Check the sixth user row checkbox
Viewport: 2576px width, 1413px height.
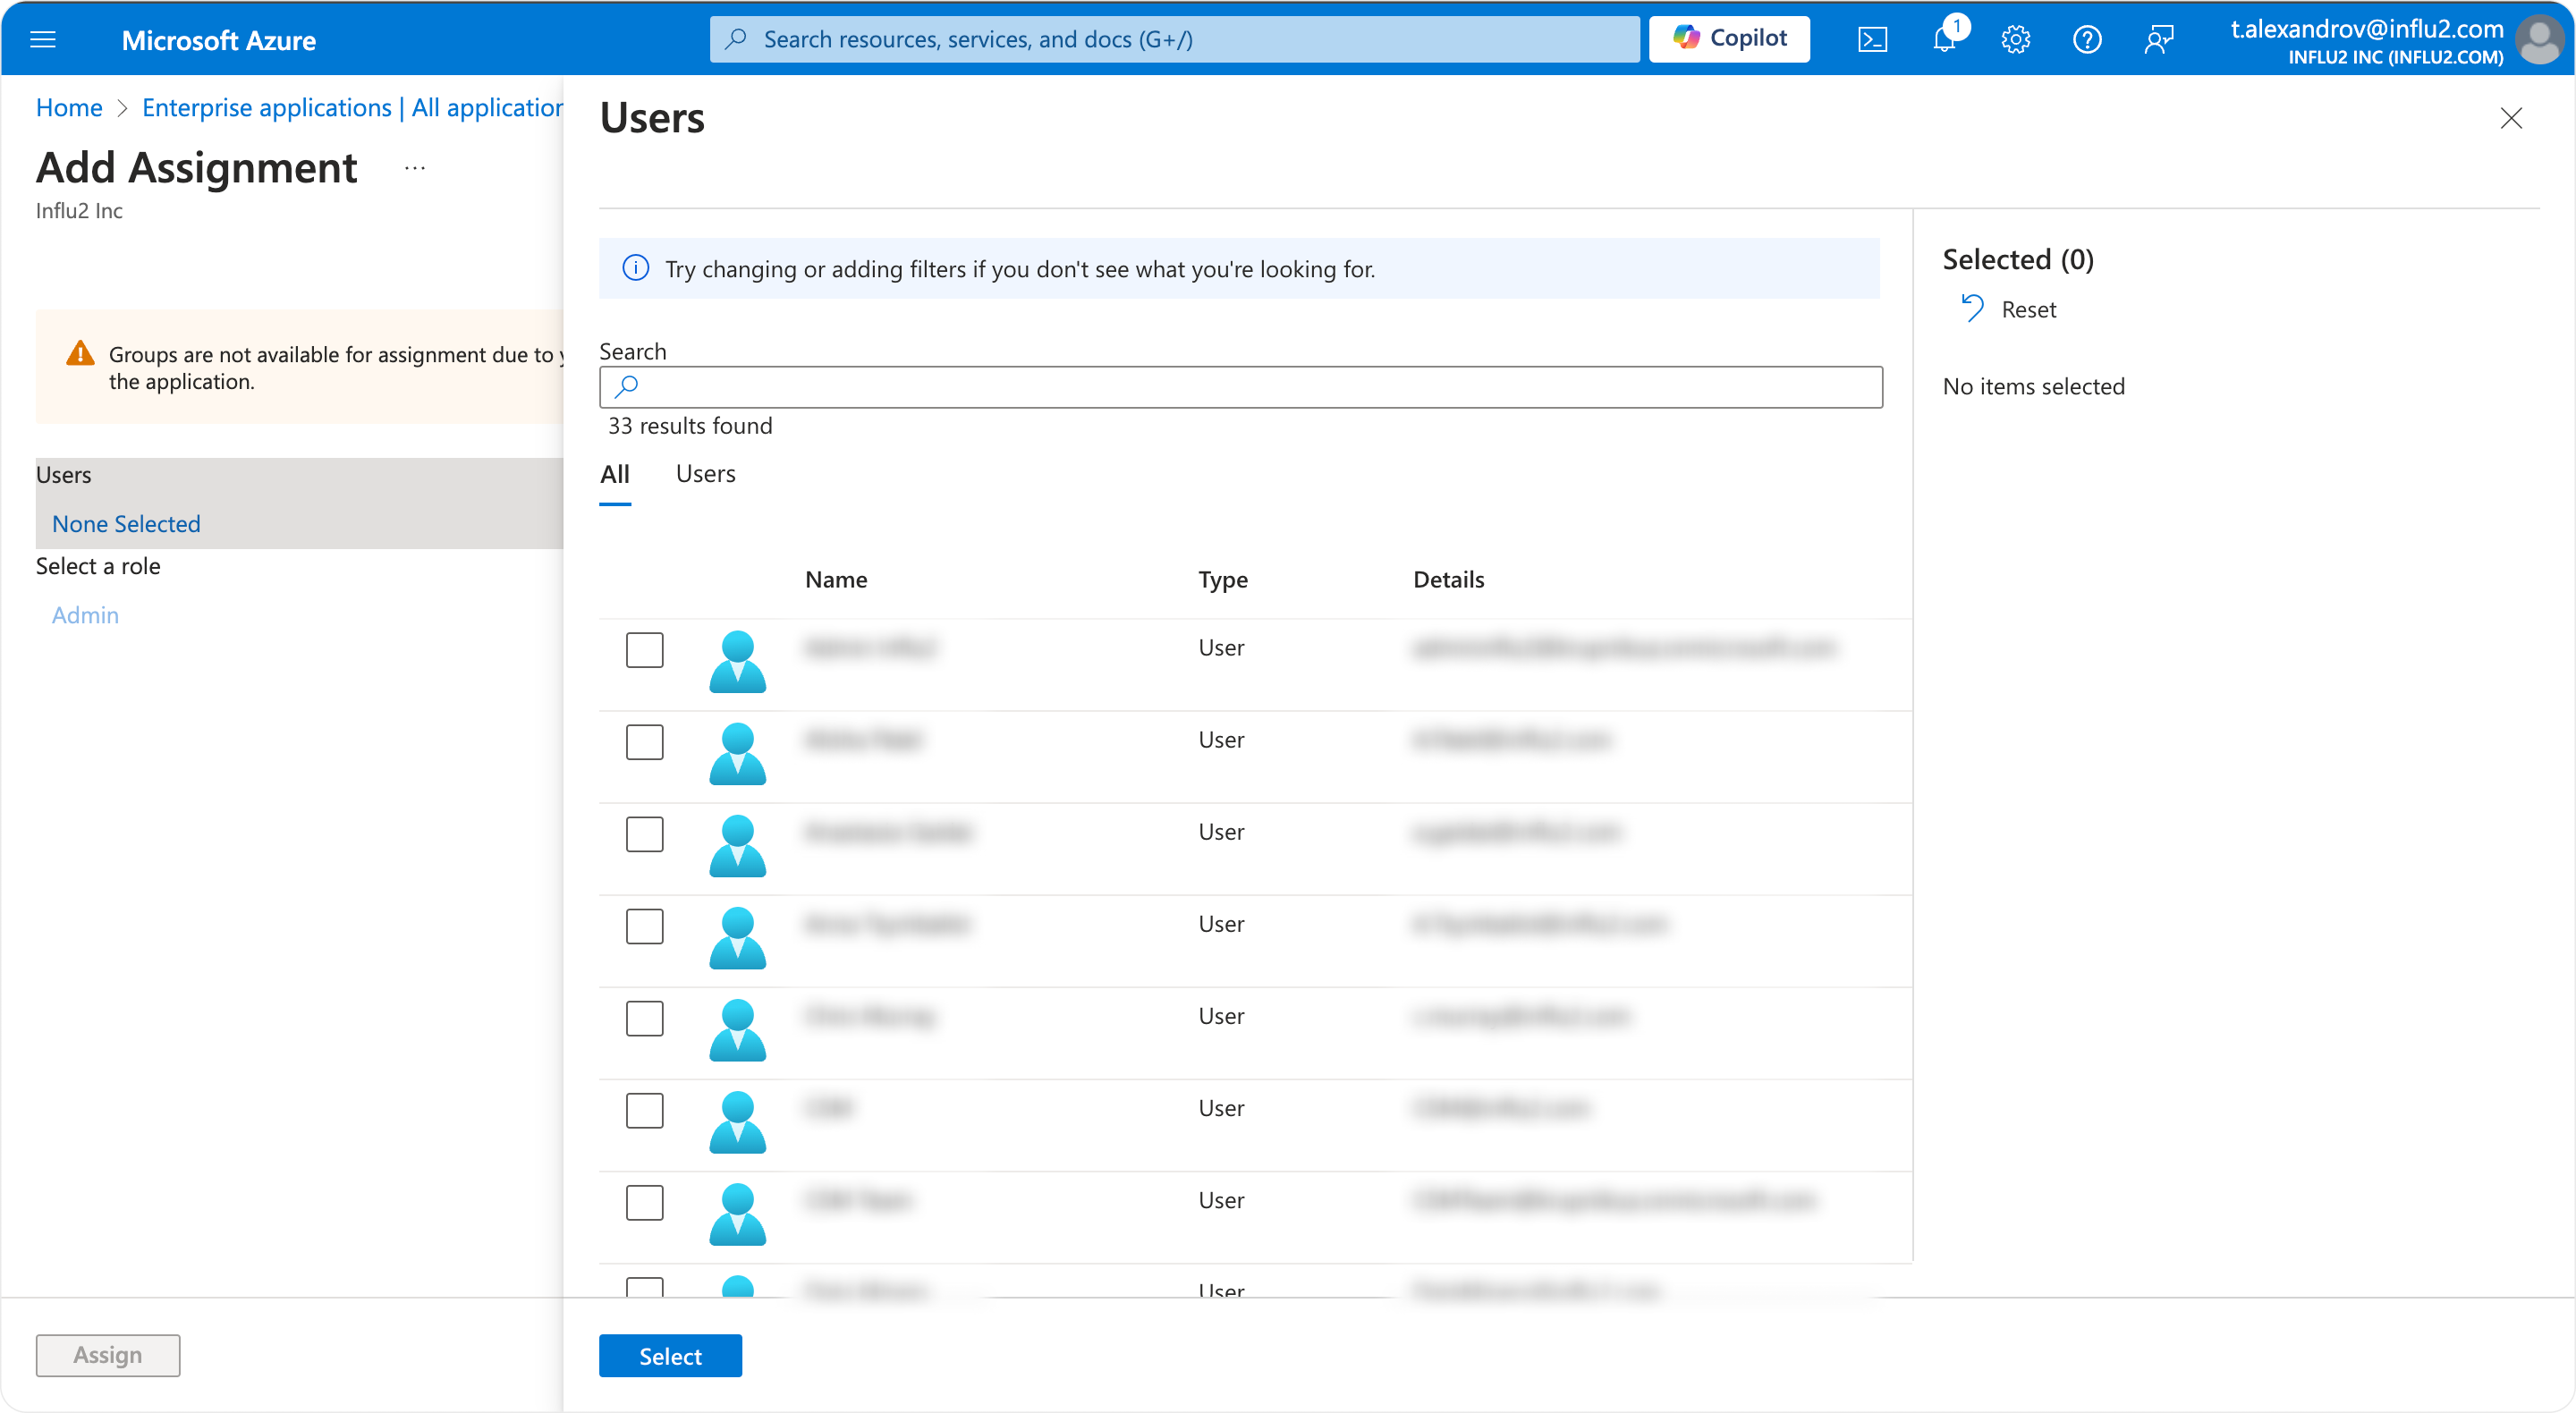pyautogui.click(x=644, y=1110)
